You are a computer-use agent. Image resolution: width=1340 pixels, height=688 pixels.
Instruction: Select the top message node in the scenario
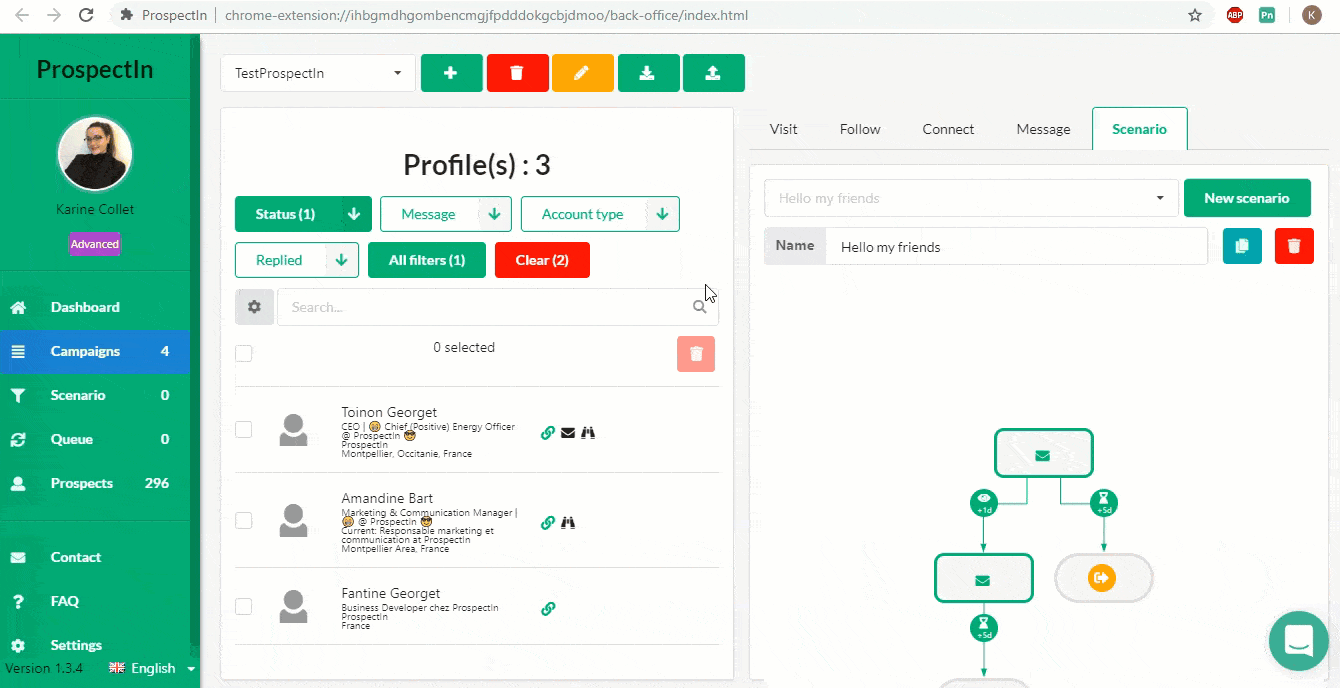pos(1043,453)
